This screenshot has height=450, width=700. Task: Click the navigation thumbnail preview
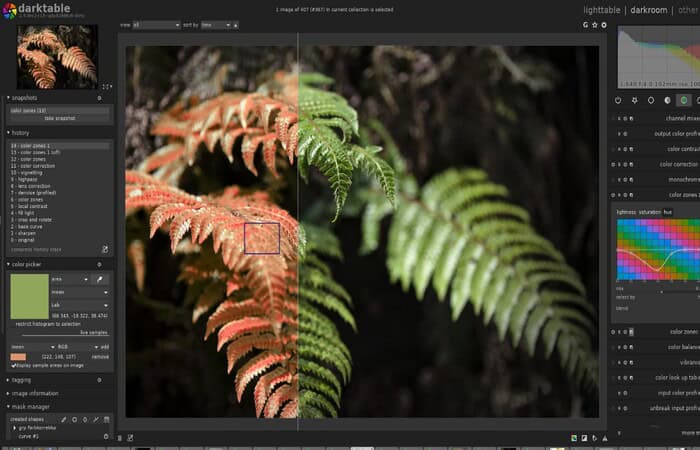57,57
